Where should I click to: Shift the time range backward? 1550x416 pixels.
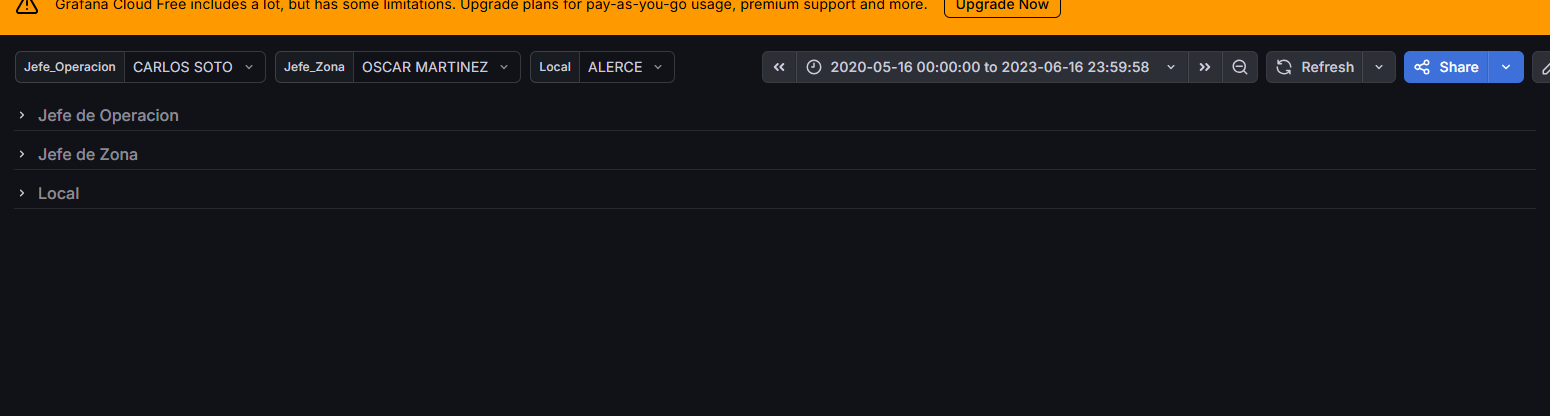(x=779, y=67)
